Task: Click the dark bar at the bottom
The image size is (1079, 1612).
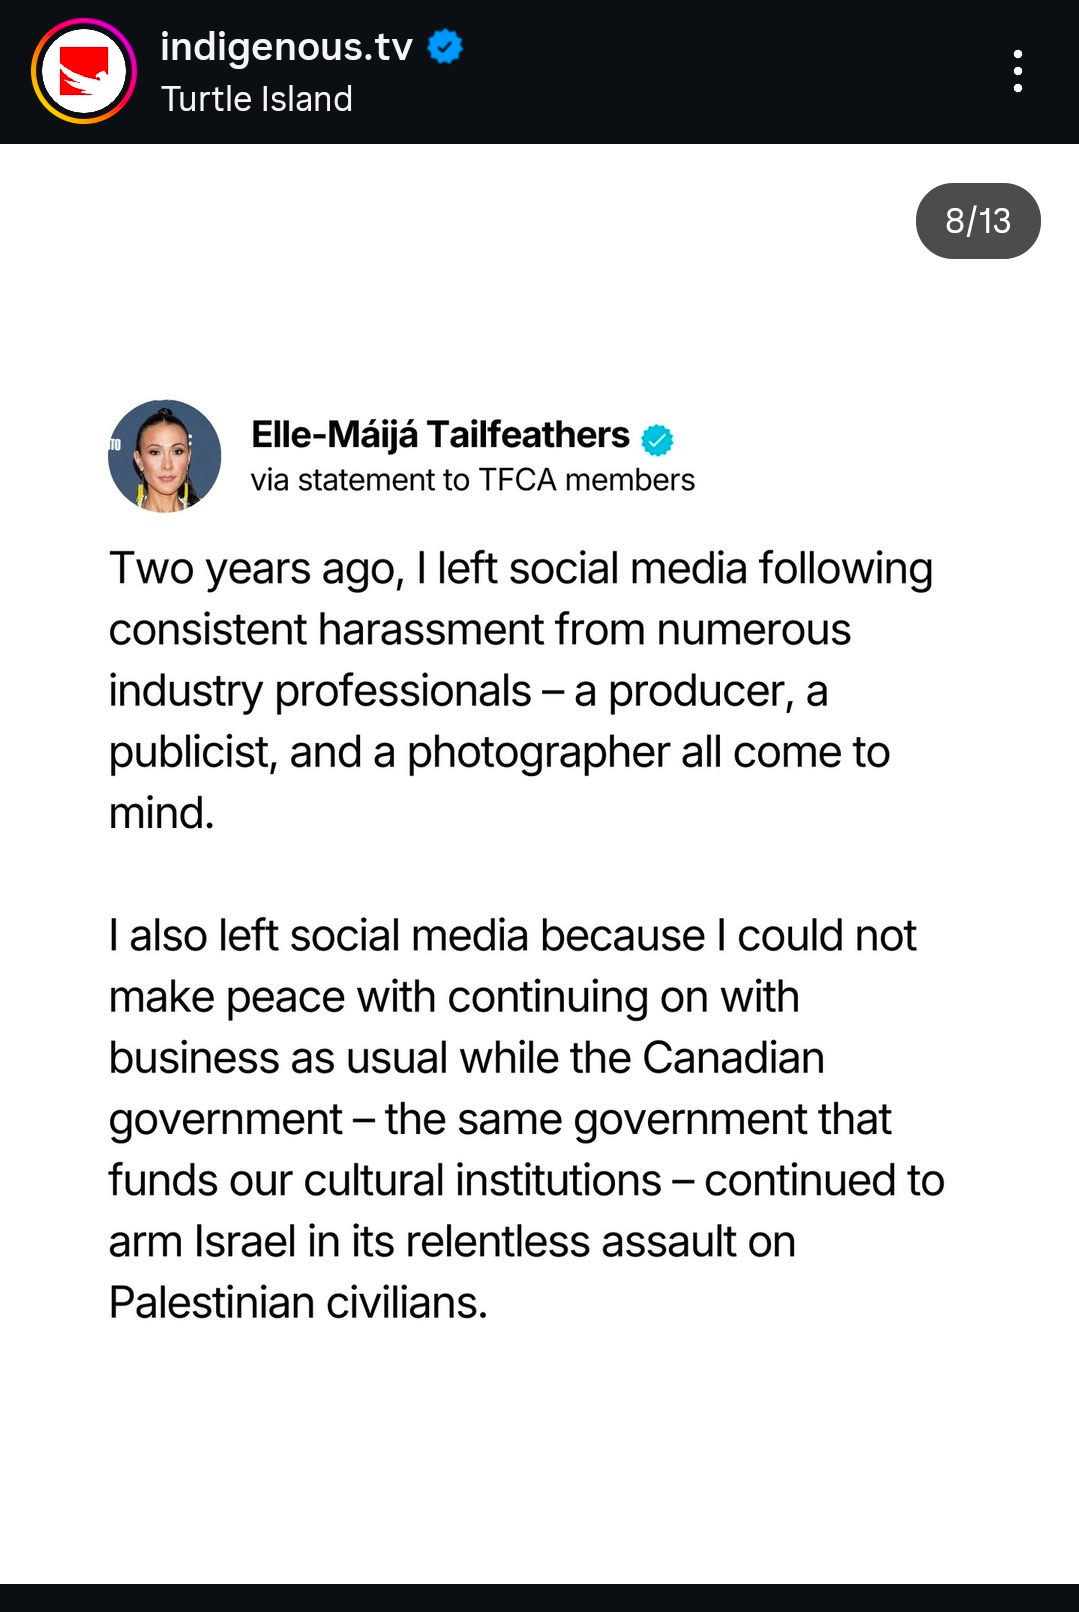Action: tap(540, 1598)
